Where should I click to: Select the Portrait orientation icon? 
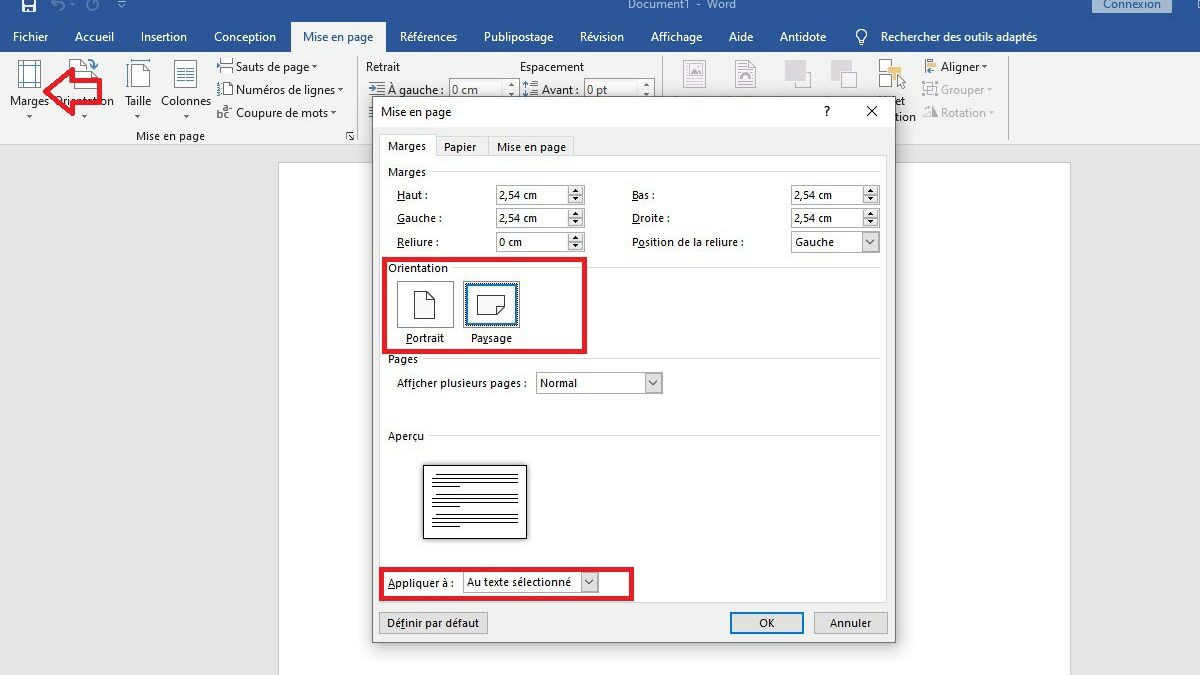(425, 305)
